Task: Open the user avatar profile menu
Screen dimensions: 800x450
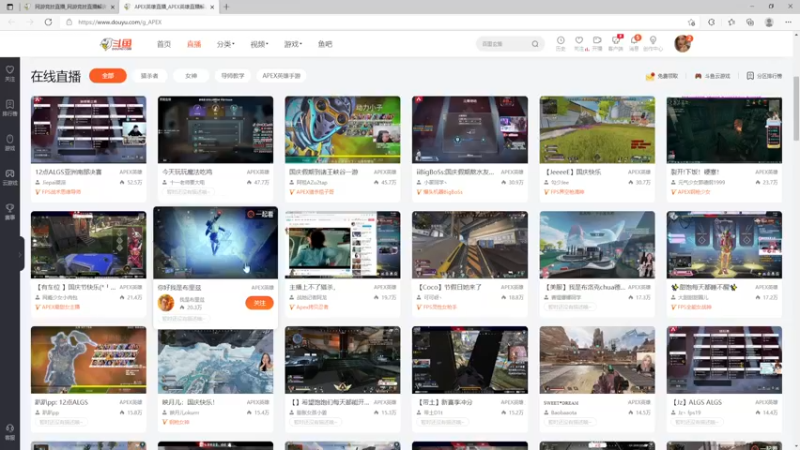Action: [x=682, y=44]
